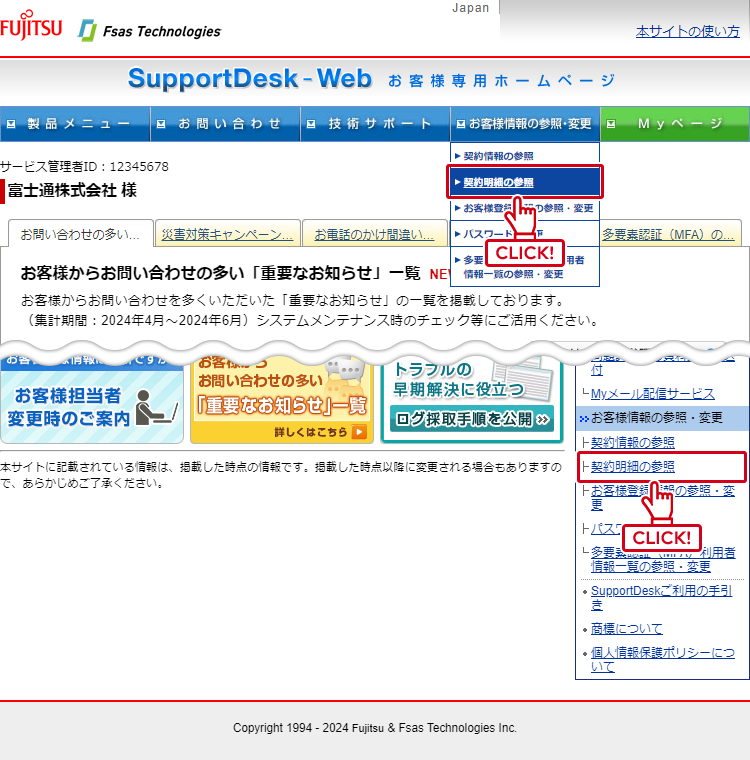Open Myメール配信サービス sidebar link

point(653,394)
